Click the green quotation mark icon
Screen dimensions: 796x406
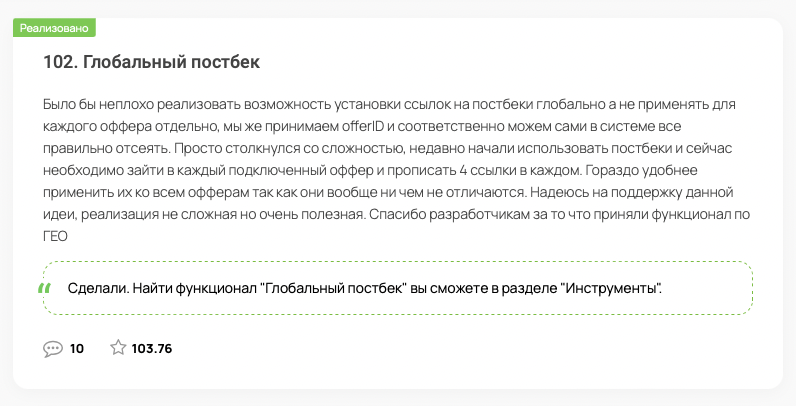[x=45, y=289]
